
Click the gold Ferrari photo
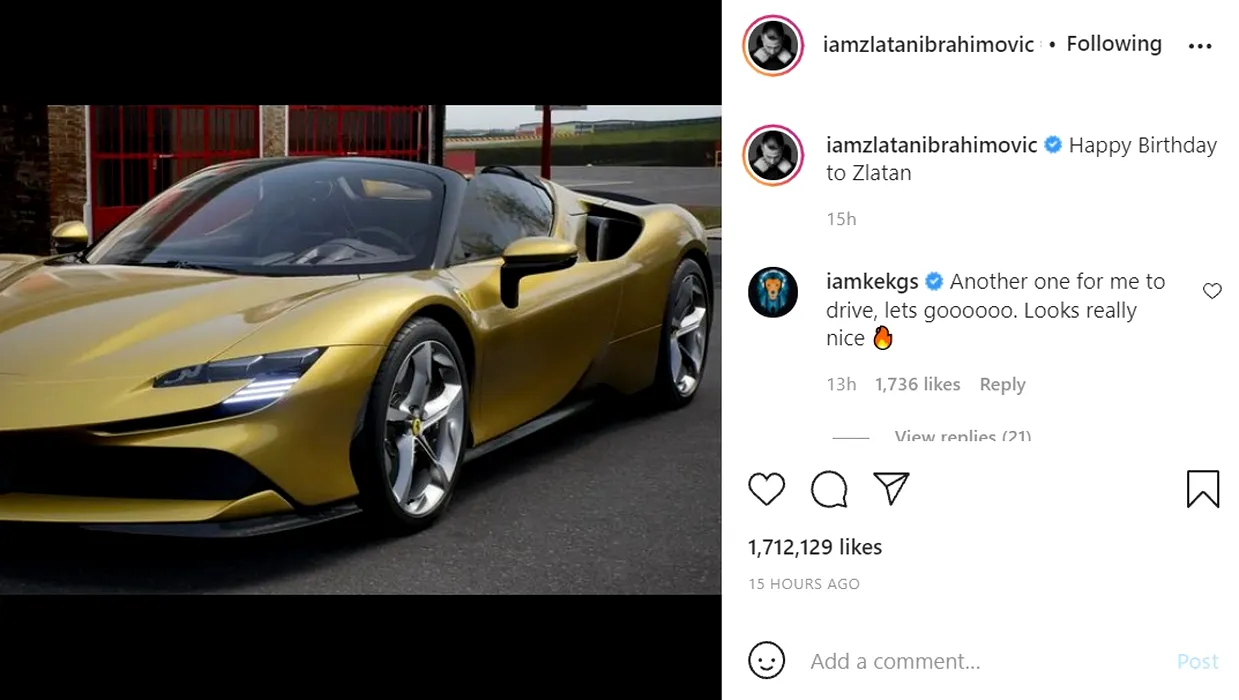360,350
